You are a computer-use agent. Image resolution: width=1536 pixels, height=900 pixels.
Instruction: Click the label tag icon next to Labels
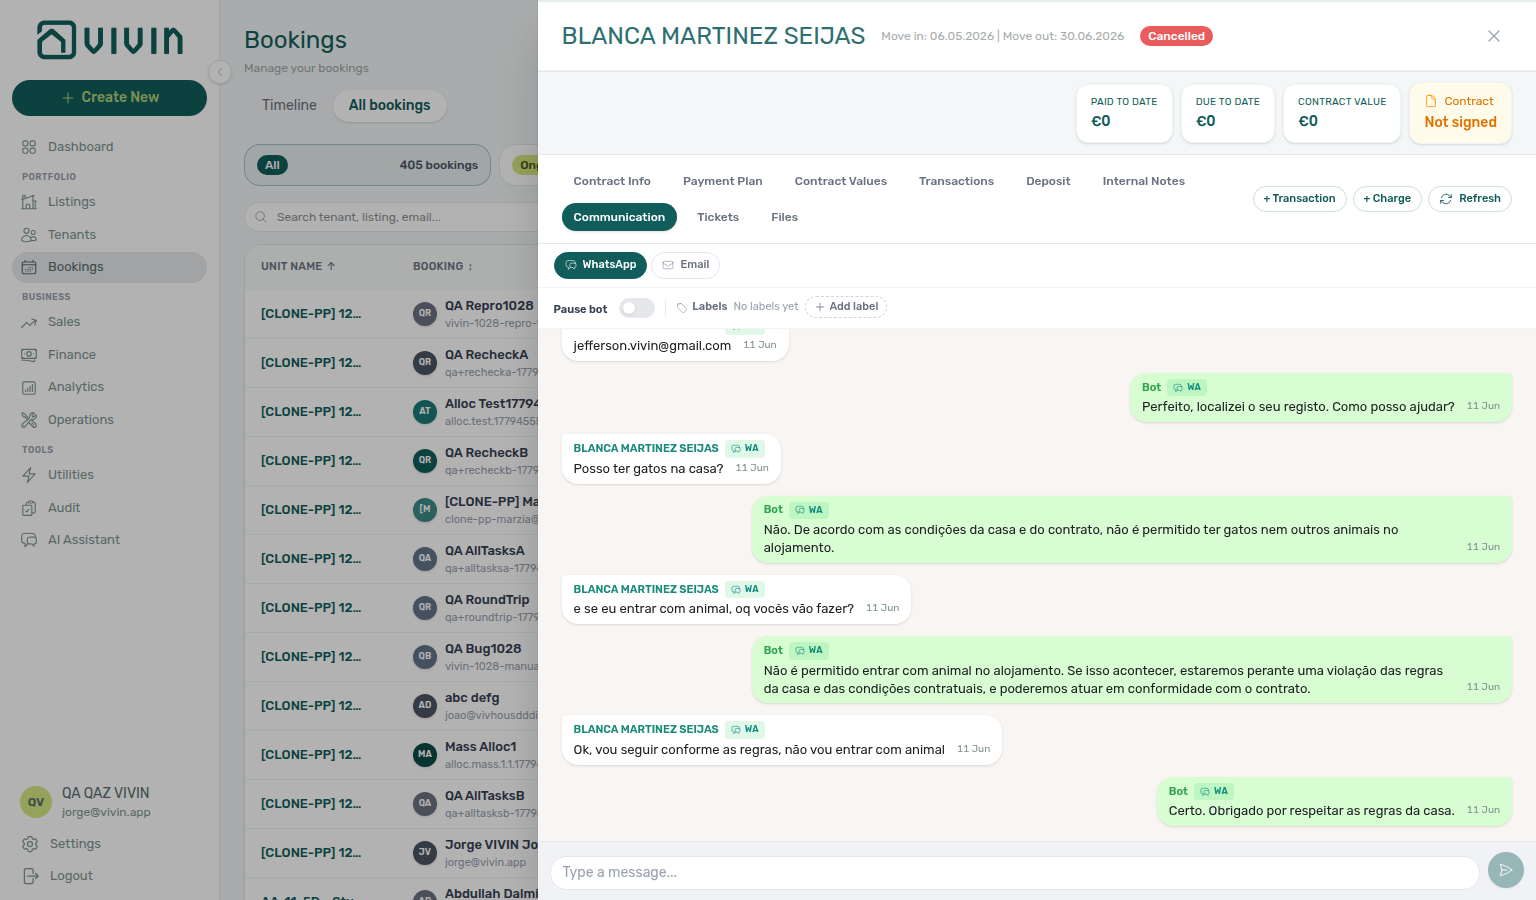(682, 308)
